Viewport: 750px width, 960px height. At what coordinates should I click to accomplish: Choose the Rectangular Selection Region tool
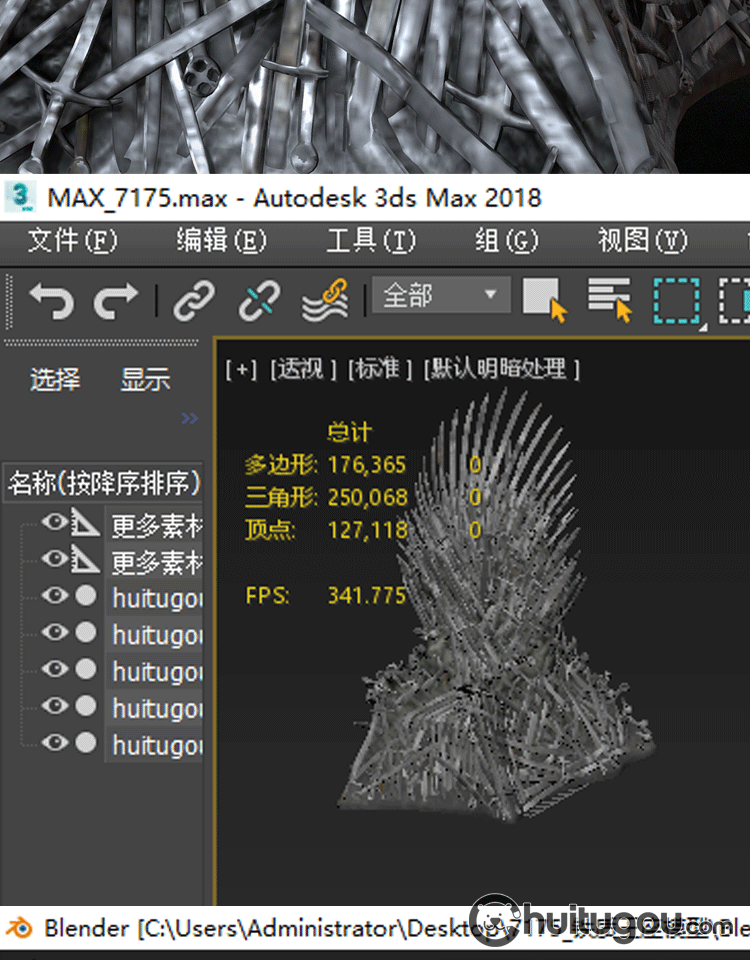tap(677, 299)
